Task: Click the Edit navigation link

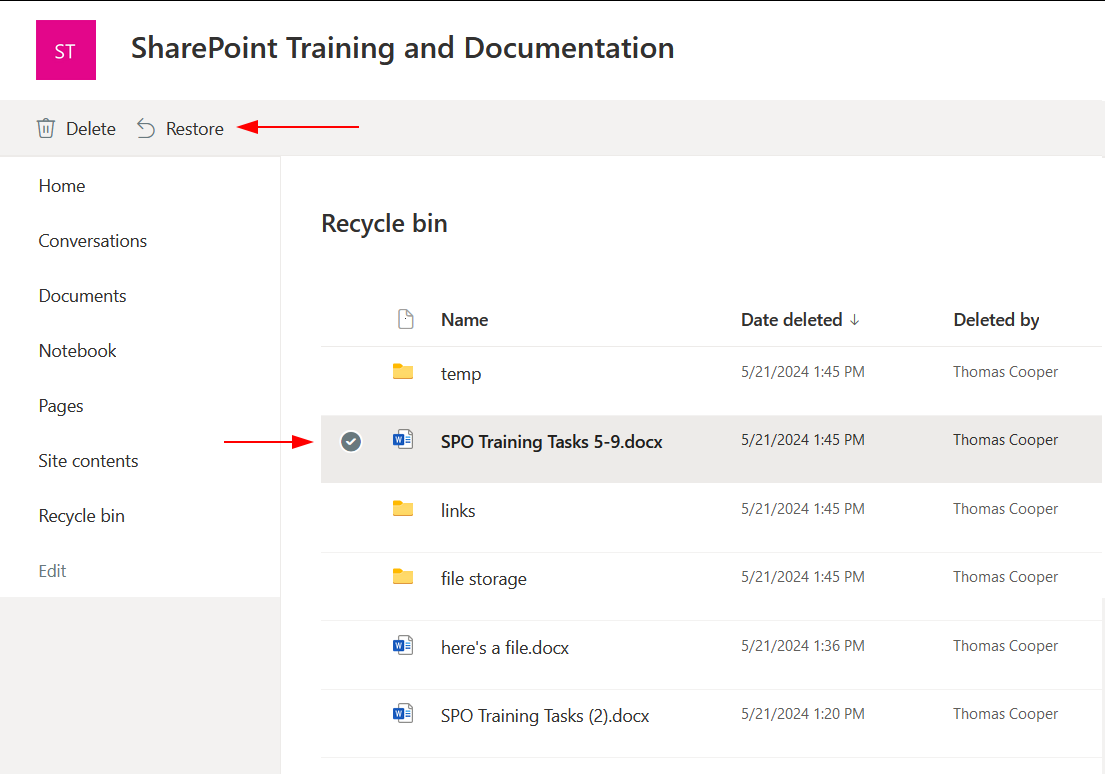Action: tap(52, 571)
